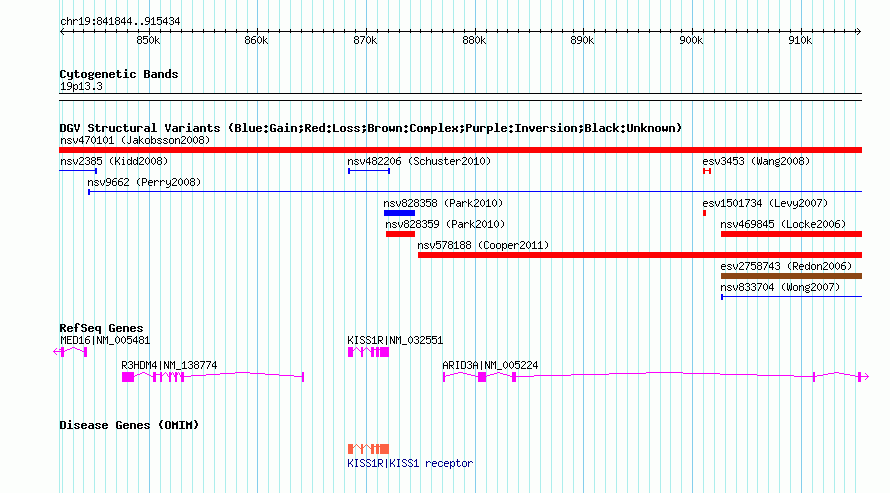Screen dimensions: 890x493
Task: Select the 19p13.3 band label
Action: (81, 86)
